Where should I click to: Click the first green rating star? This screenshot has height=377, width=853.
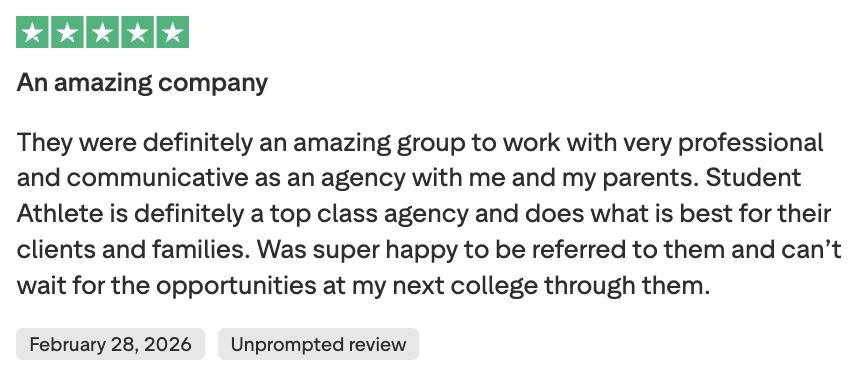32,32
